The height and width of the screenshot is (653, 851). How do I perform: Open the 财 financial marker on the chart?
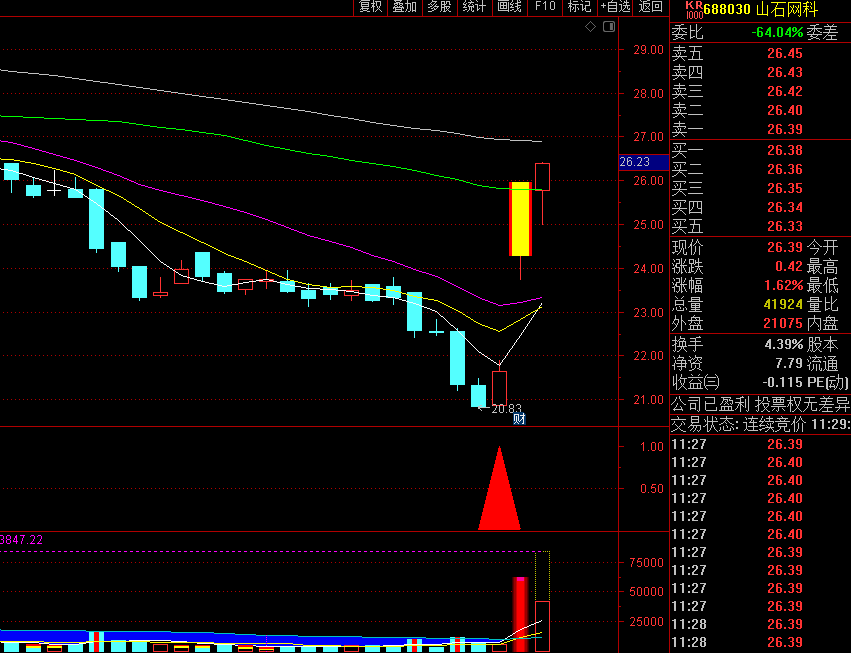[519, 419]
